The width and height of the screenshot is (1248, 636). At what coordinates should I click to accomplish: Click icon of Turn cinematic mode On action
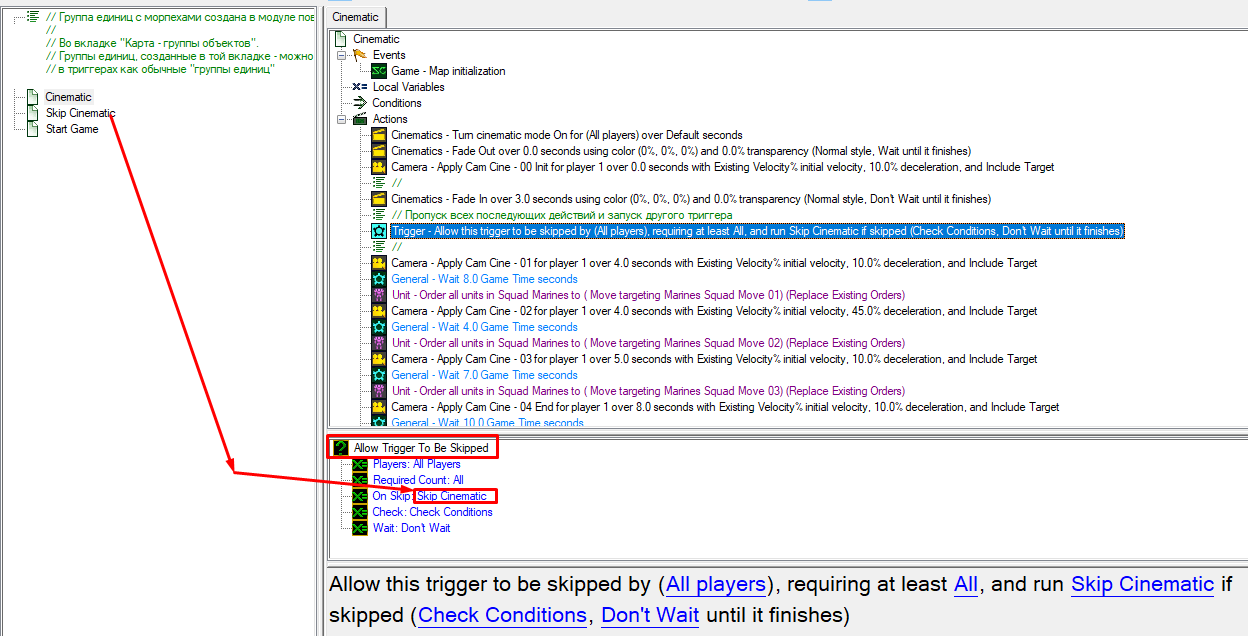point(379,135)
